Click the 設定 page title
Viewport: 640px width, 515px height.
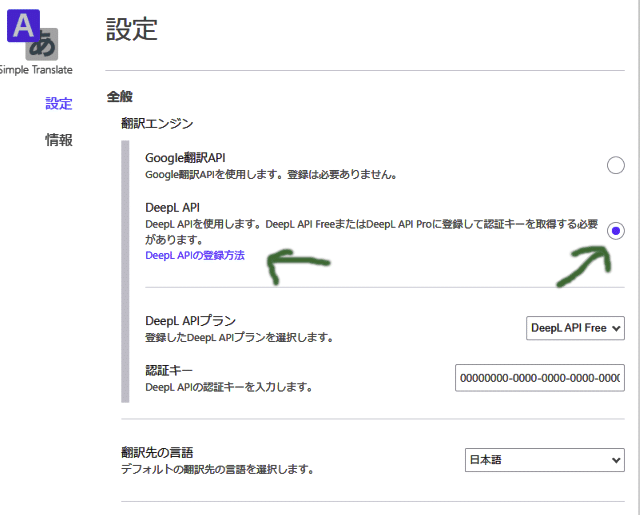(x=132, y=29)
